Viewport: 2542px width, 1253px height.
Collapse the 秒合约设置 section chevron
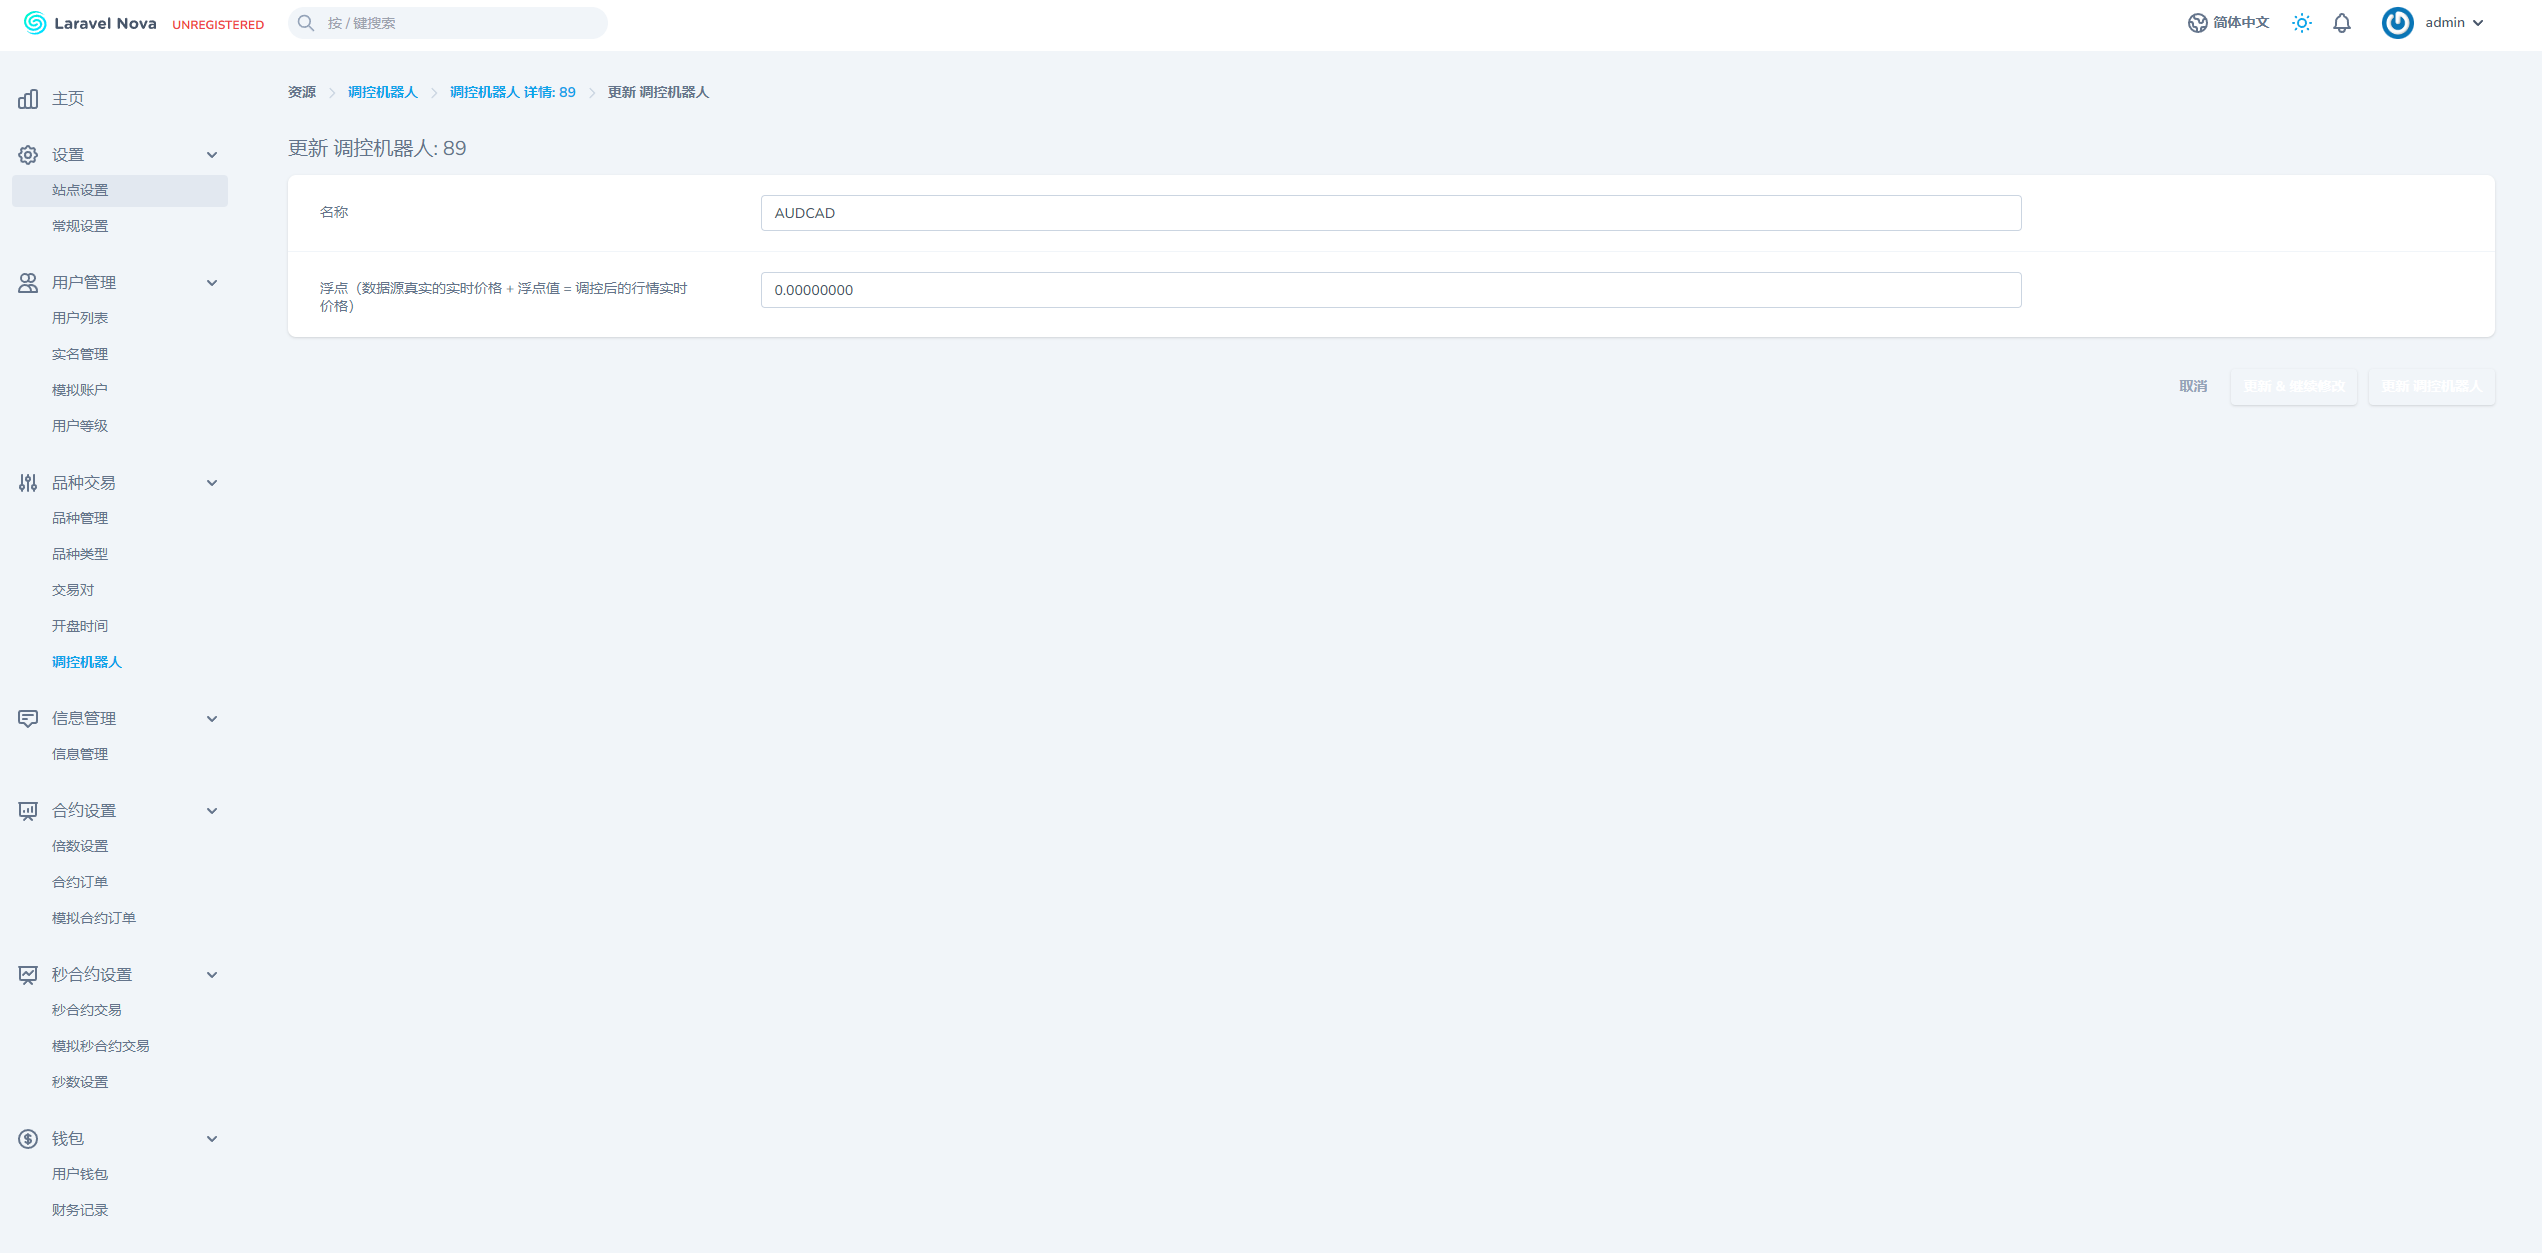tap(212, 975)
